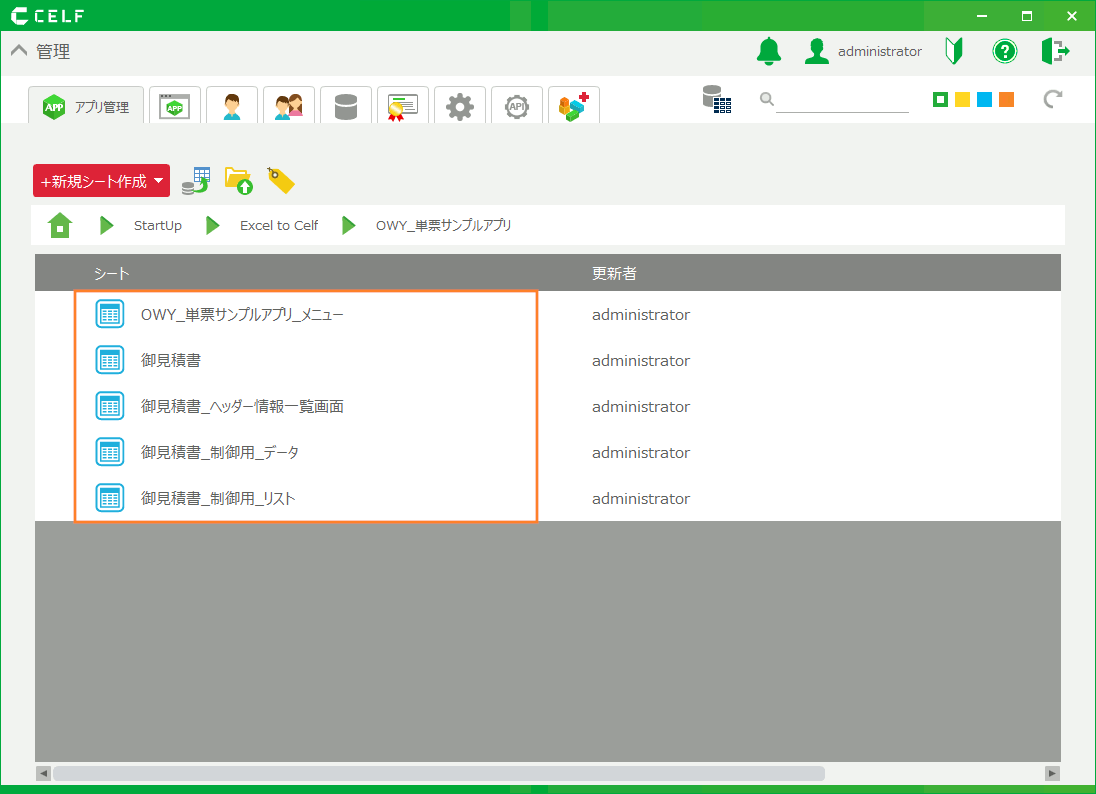Open the help question mark icon

(x=1004, y=51)
